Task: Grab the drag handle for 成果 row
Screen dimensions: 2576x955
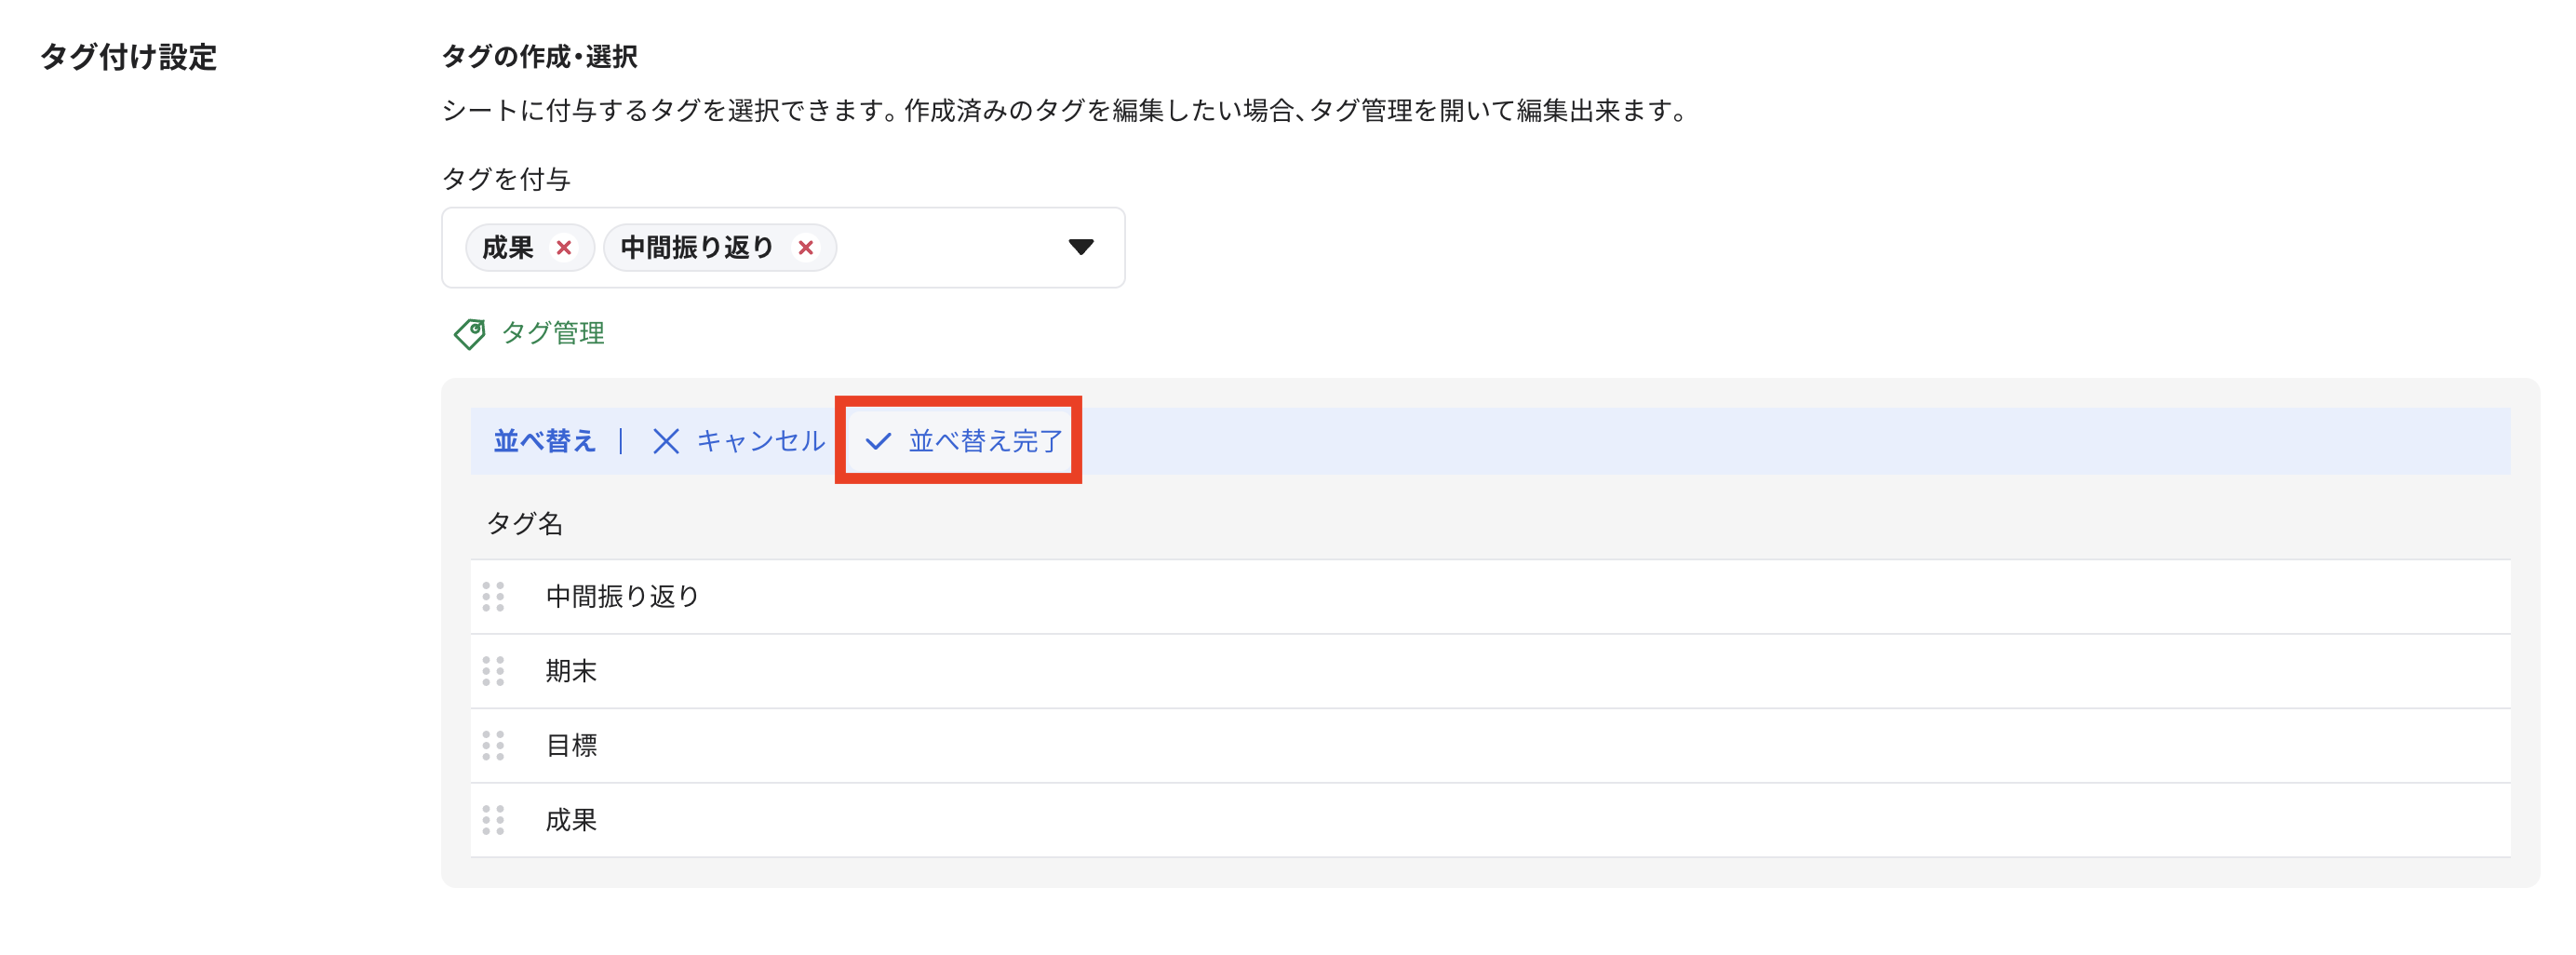Action: tap(493, 820)
